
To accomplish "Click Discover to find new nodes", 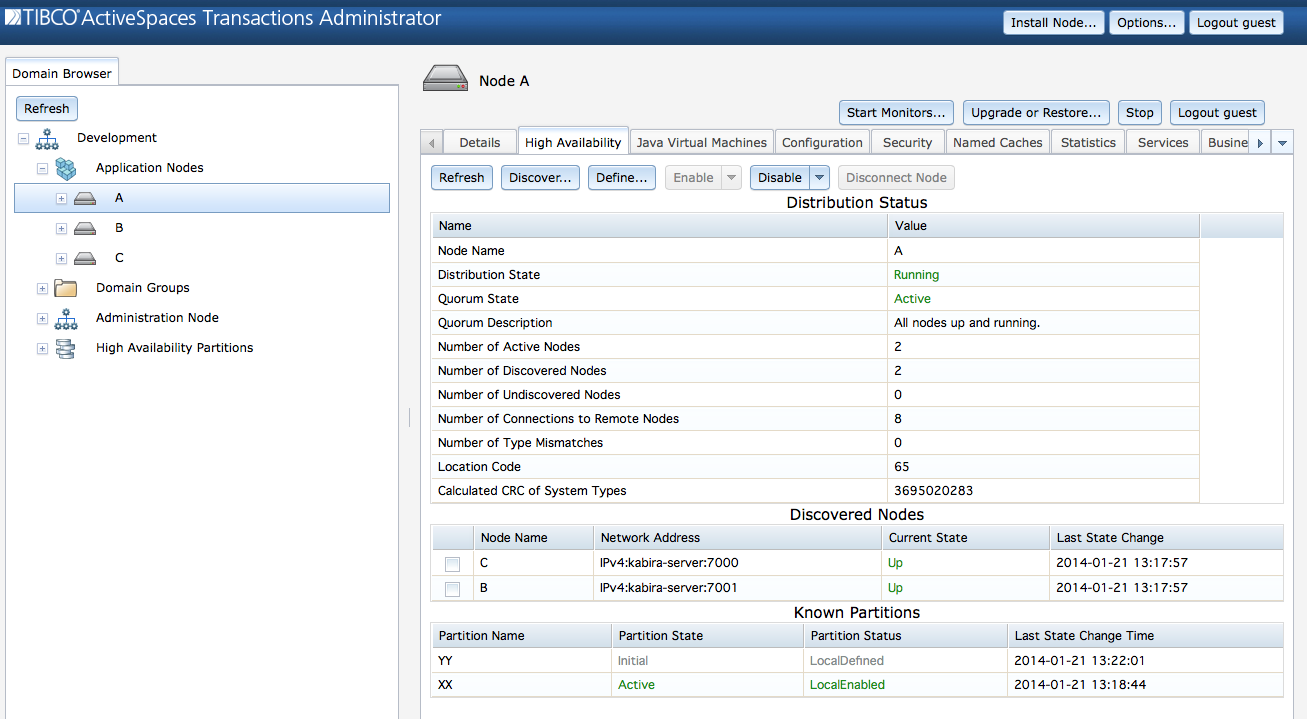I will point(540,177).
